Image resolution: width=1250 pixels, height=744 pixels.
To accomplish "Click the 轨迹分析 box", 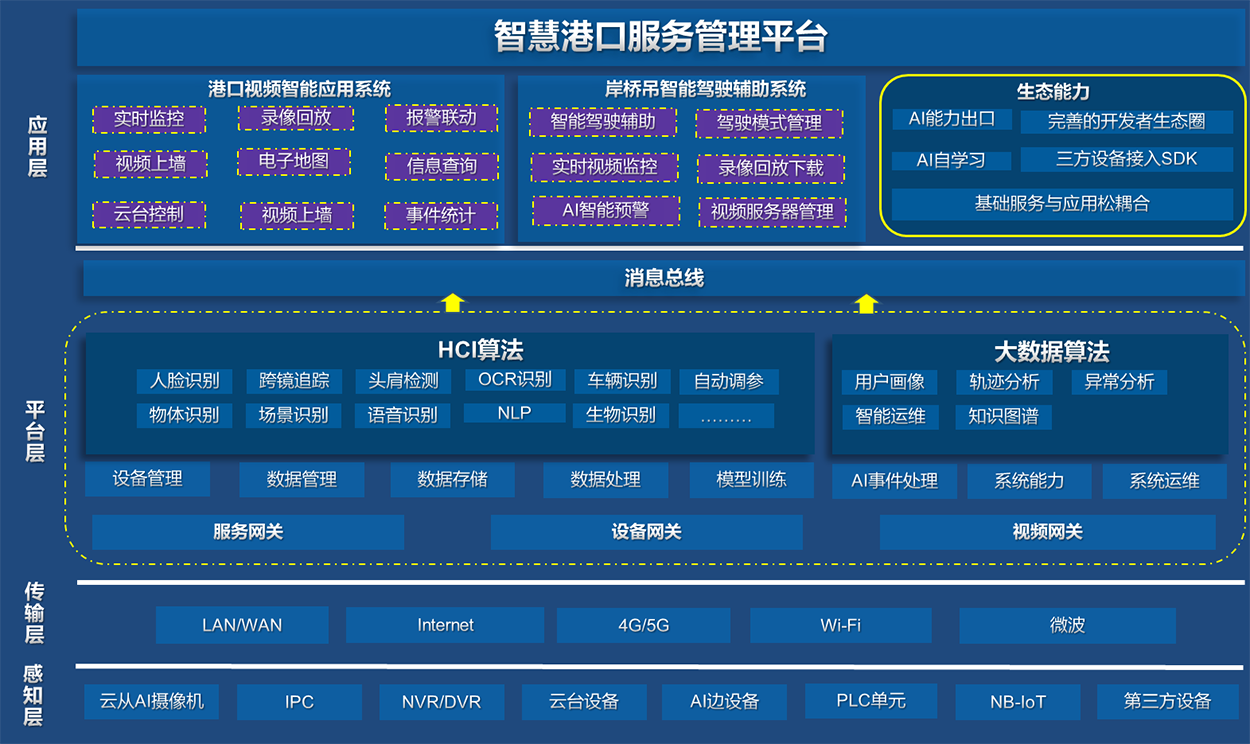I will [1003, 382].
